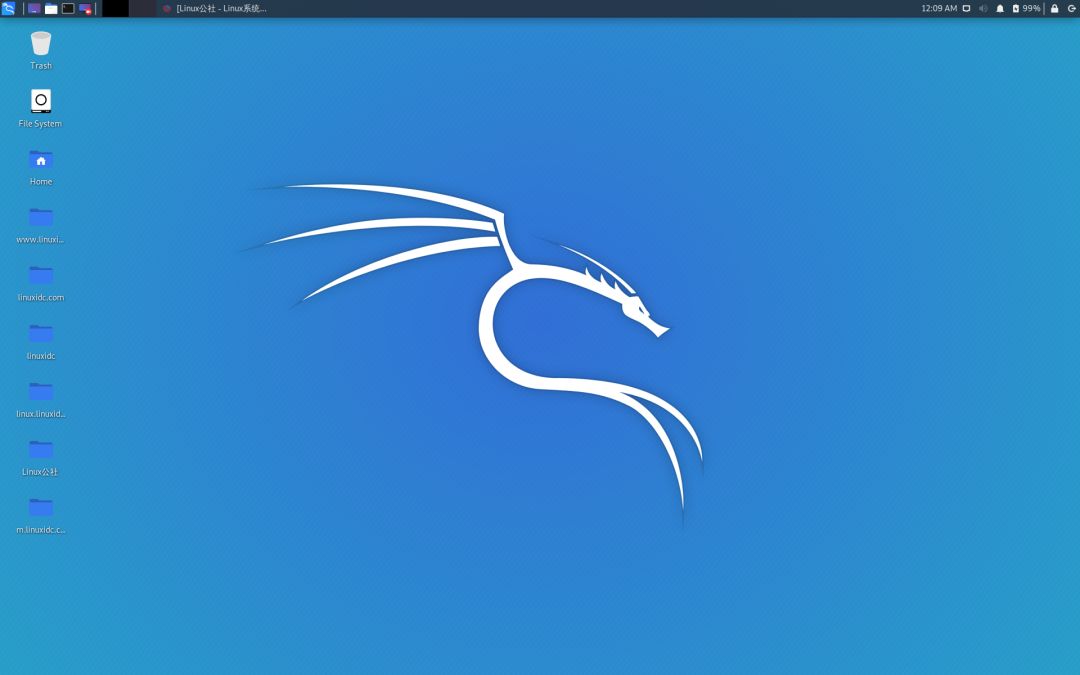This screenshot has height=675, width=1080.
Task: Select the linuxidc folder
Action: pos(41,341)
